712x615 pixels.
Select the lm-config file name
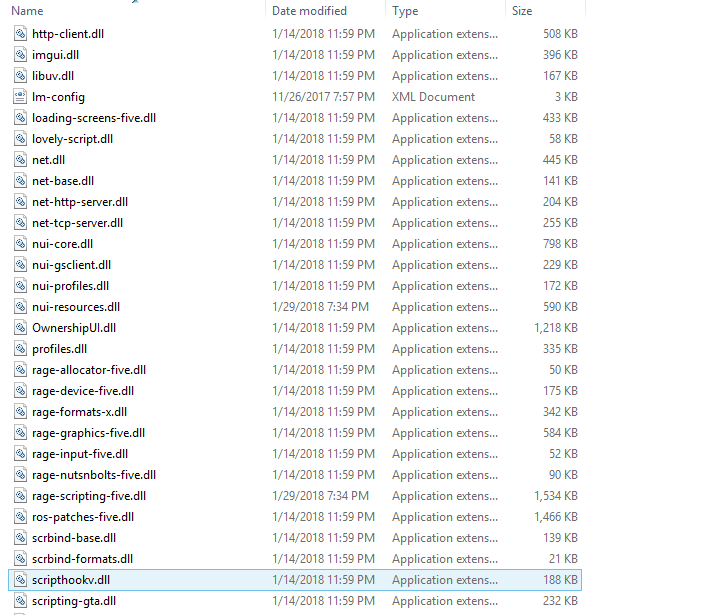pos(58,97)
